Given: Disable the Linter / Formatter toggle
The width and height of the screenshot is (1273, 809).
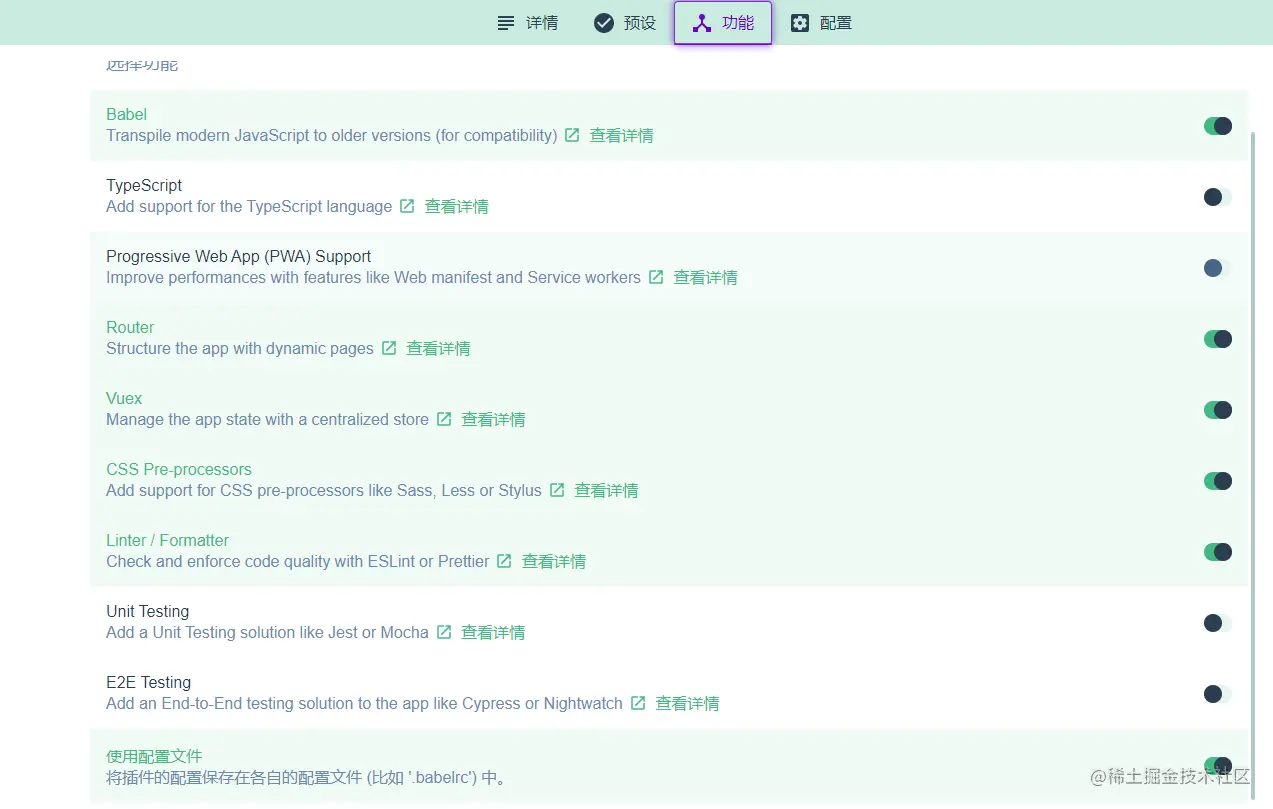Looking at the screenshot, I should [1217, 552].
